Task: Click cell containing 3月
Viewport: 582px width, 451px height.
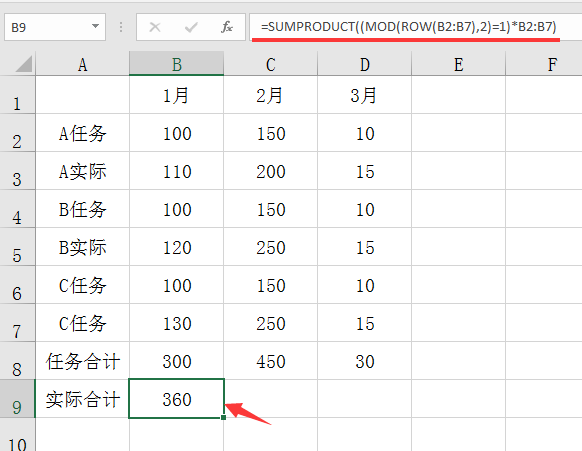Action: (x=364, y=95)
